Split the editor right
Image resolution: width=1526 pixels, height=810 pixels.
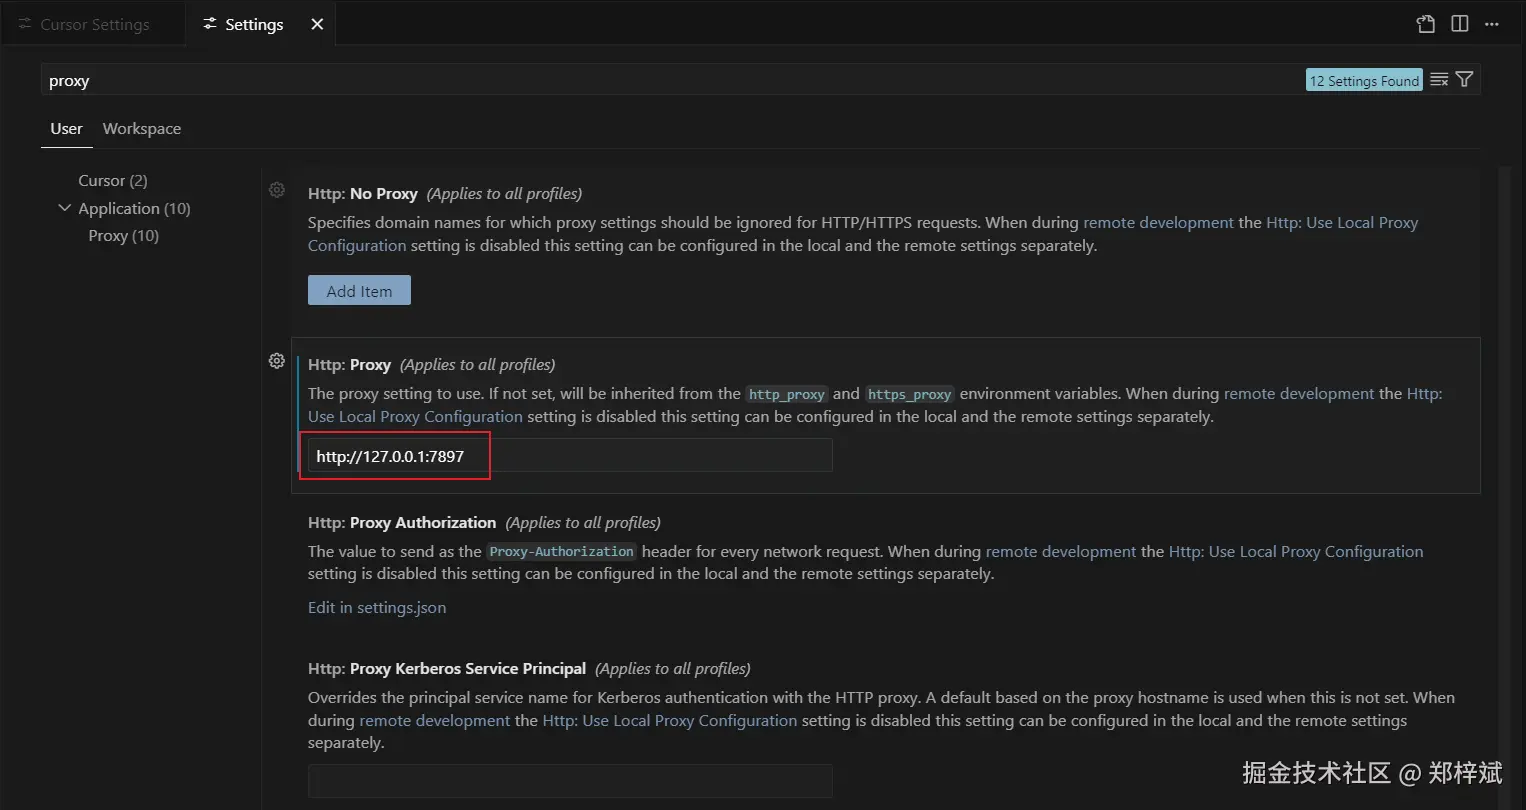click(x=1460, y=24)
